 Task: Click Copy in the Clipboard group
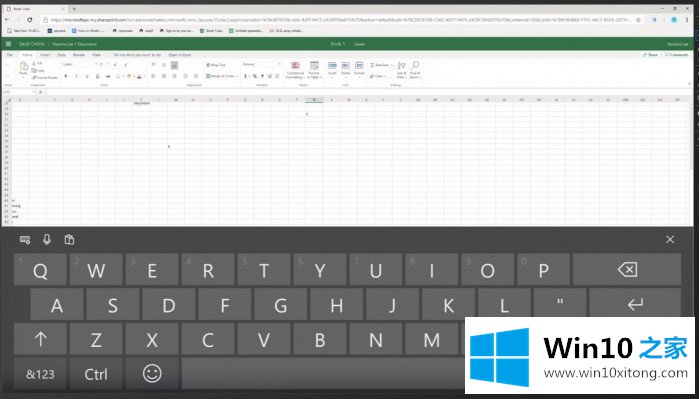coord(38,71)
